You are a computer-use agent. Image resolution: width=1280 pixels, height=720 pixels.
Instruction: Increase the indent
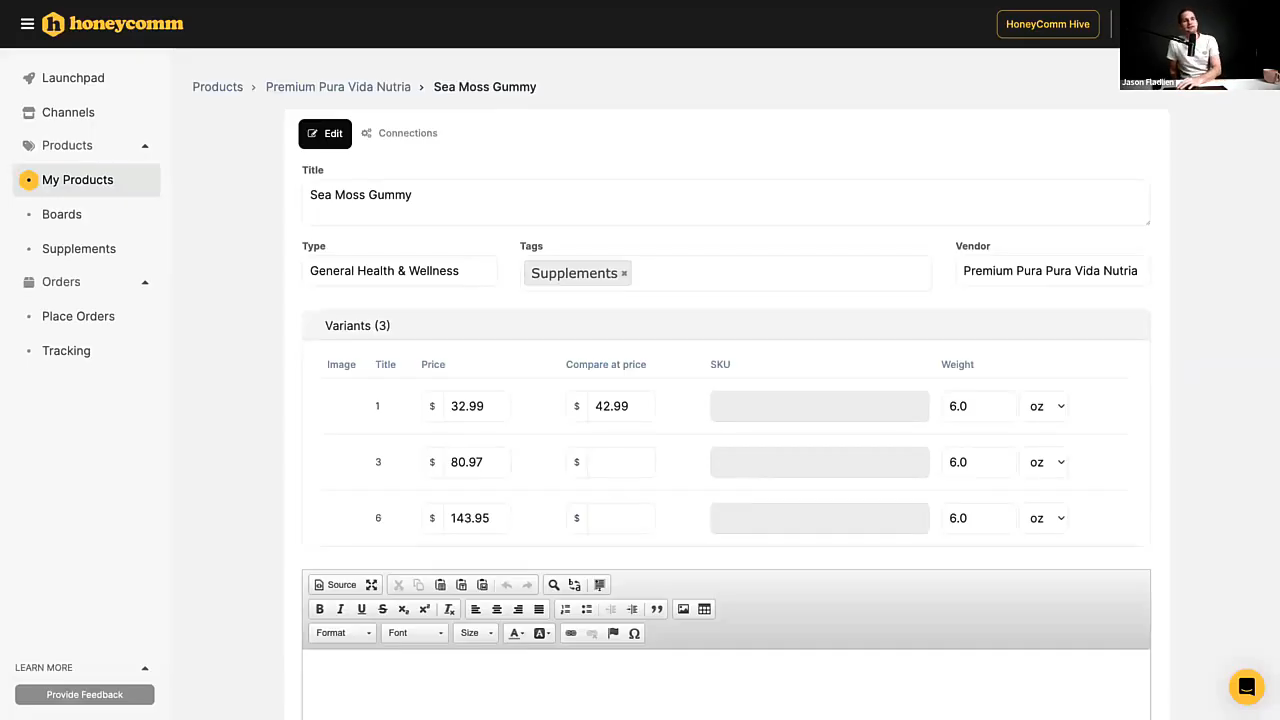[632, 609]
